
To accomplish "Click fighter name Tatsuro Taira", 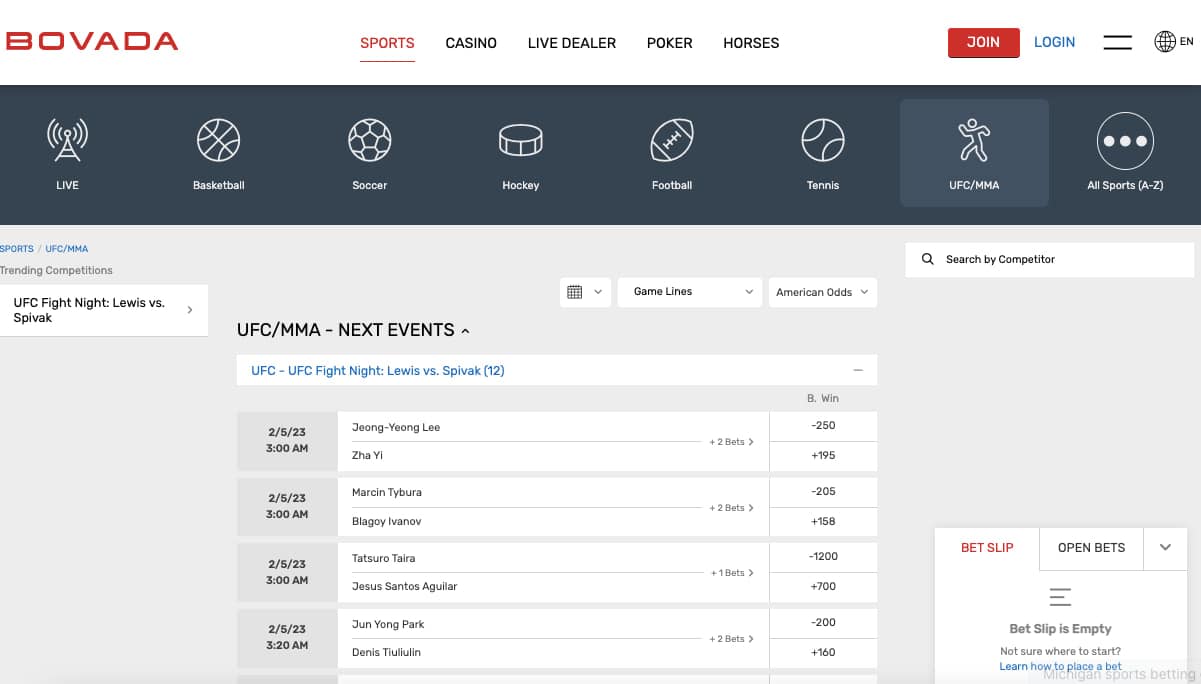I will [383, 558].
